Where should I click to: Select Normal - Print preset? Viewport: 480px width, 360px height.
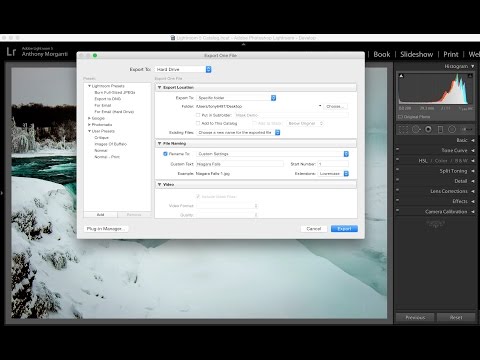[107, 157]
